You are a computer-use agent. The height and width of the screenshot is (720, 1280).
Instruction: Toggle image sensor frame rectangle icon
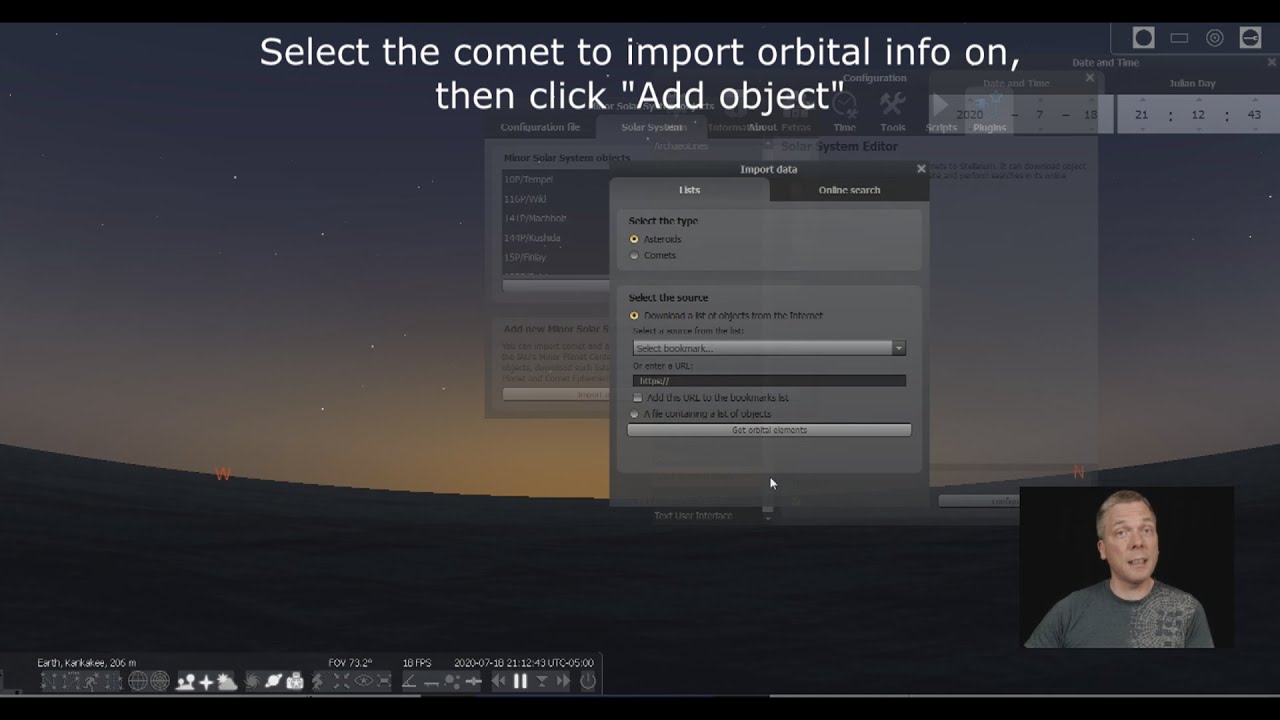[x=1179, y=38]
